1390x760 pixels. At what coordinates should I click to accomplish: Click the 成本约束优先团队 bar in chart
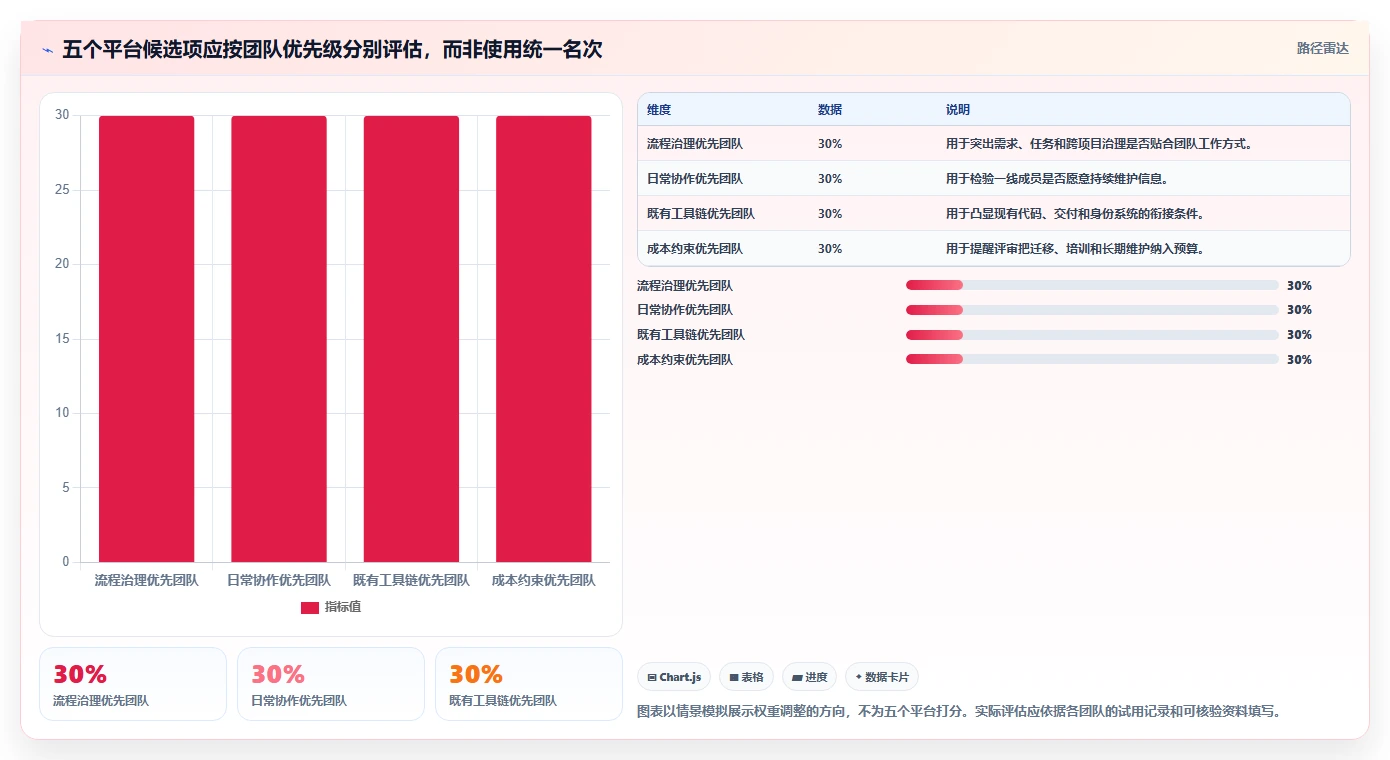pos(544,339)
